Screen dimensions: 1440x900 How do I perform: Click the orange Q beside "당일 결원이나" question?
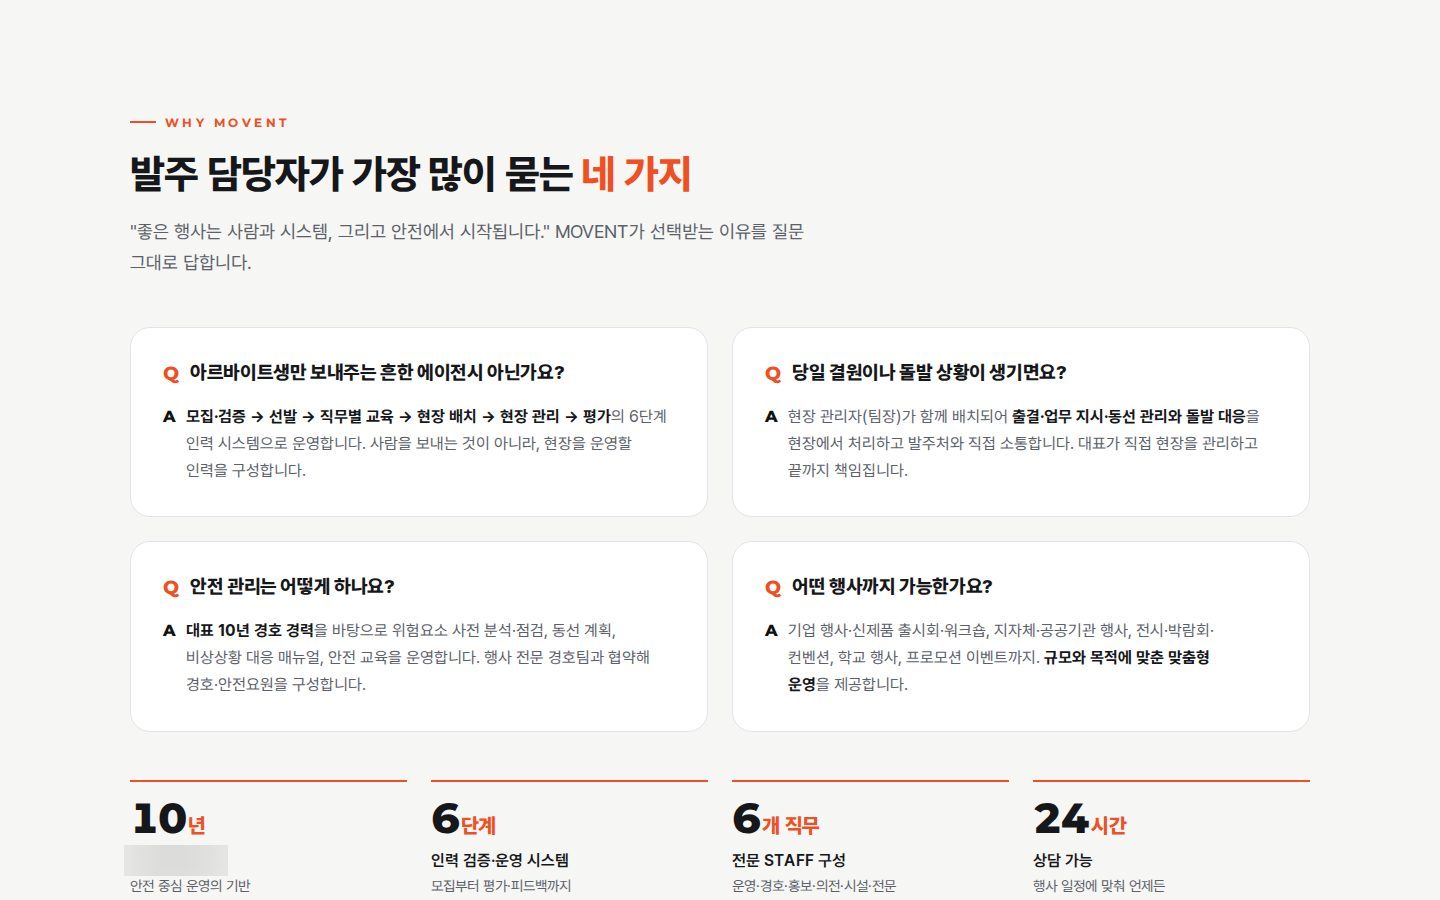click(x=773, y=374)
